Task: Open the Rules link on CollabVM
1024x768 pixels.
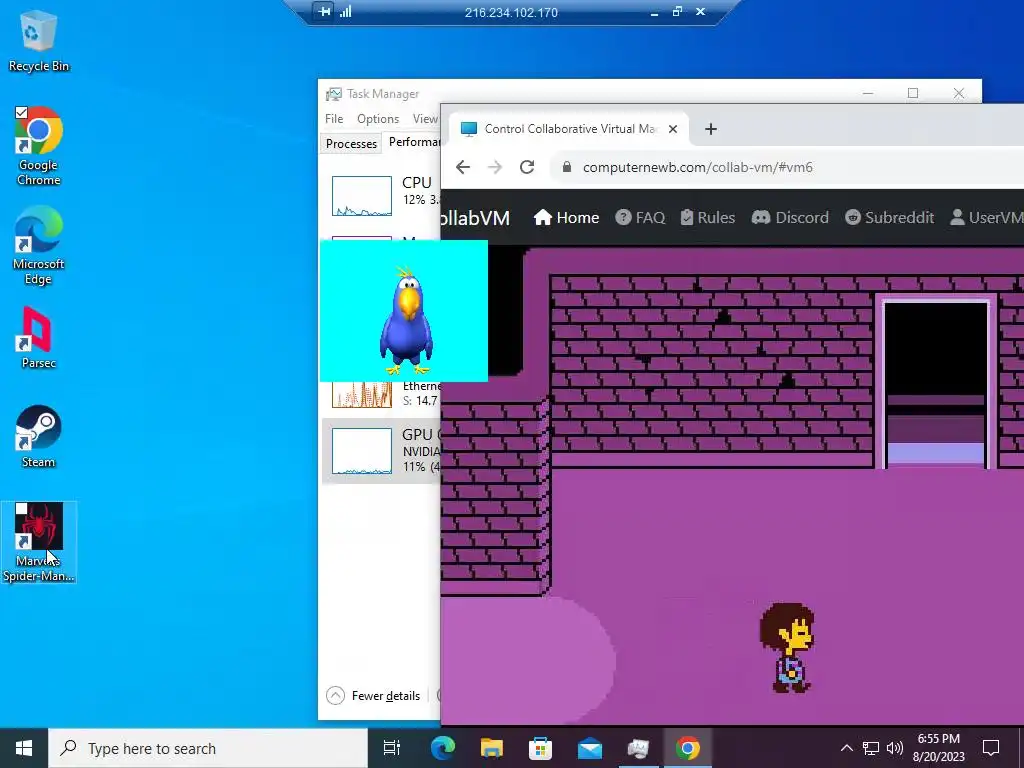Action: tap(707, 217)
